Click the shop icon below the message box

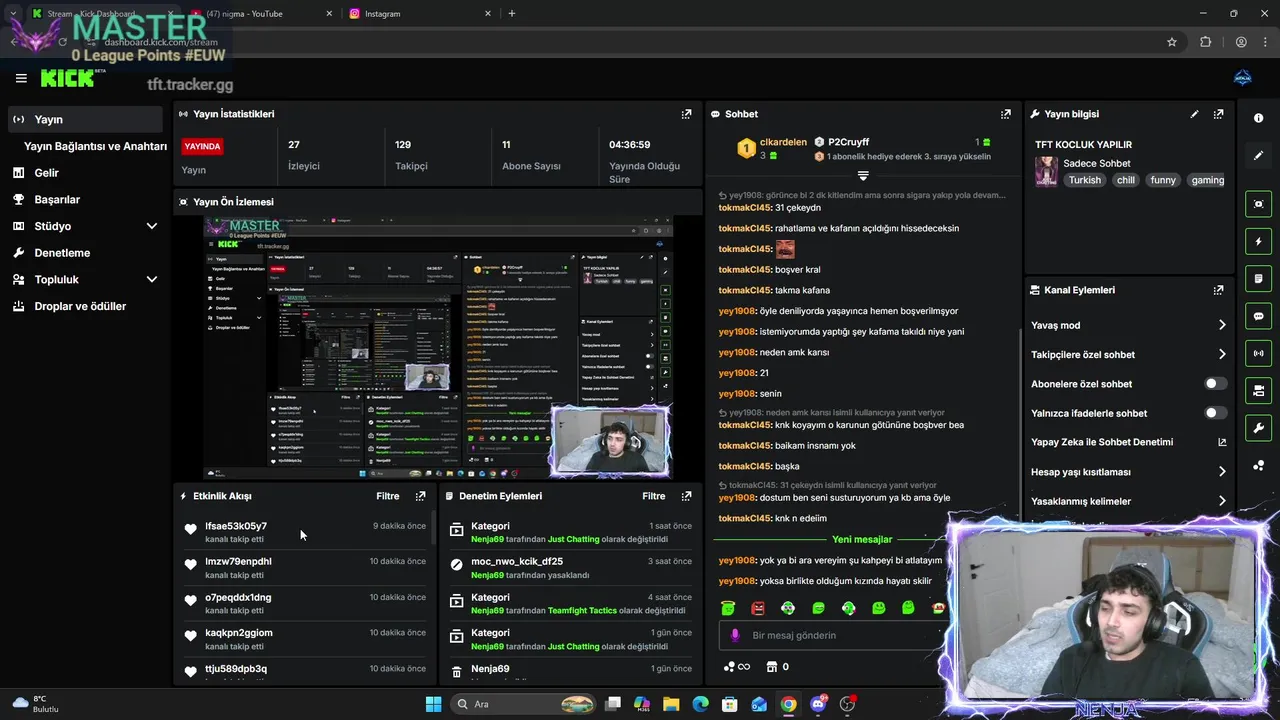tap(771, 667)
